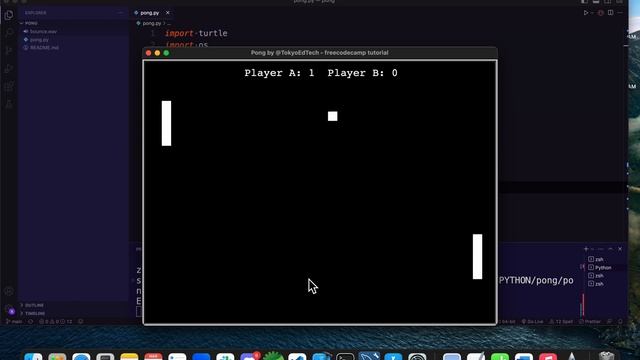Click the Player A score text
This screenshot has width=640, height=360.
(279, 73)
